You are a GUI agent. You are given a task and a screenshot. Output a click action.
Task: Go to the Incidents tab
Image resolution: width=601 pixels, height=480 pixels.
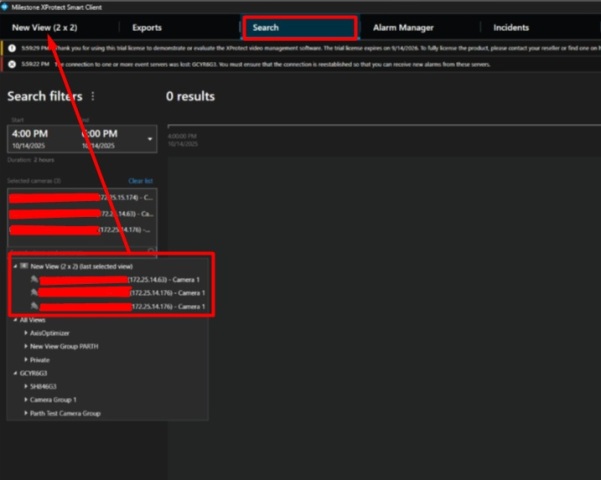click(x=510, y=28)
